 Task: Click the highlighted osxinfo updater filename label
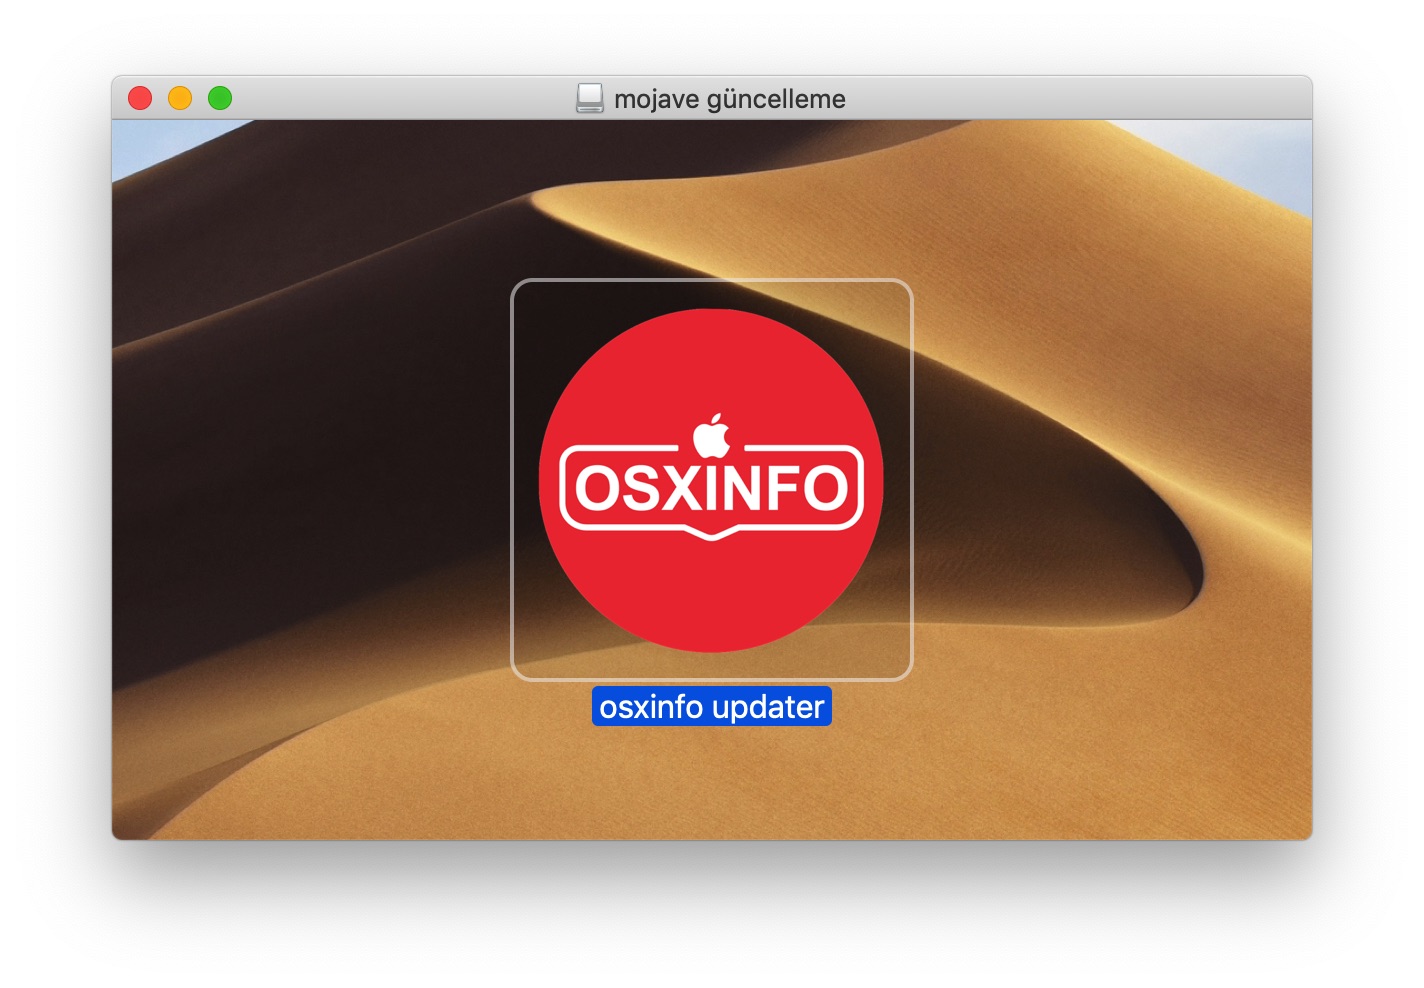[711, 707]
